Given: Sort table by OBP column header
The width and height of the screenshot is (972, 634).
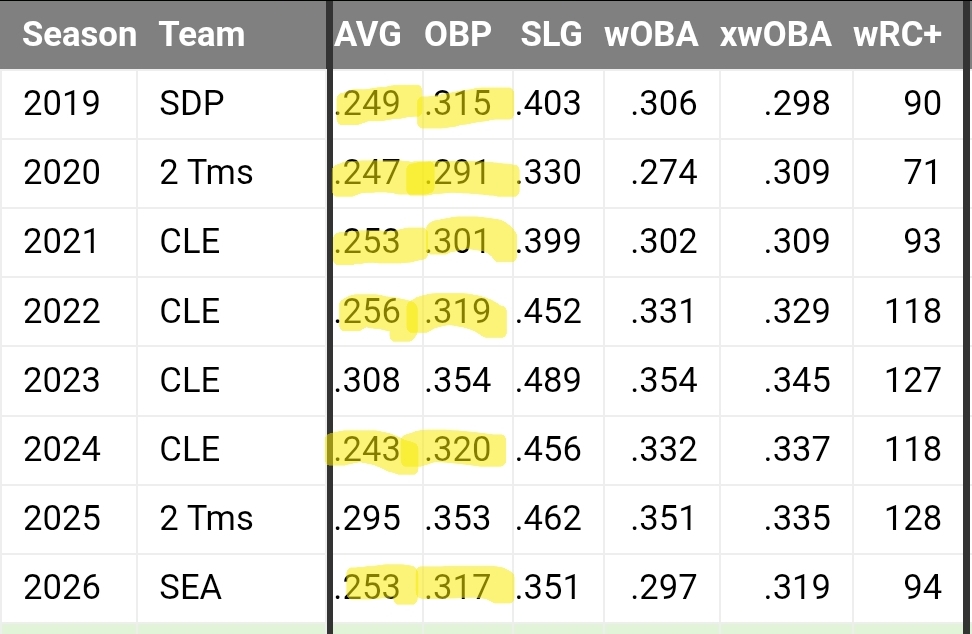Looking at the screenshot, I should pos(457,34).
